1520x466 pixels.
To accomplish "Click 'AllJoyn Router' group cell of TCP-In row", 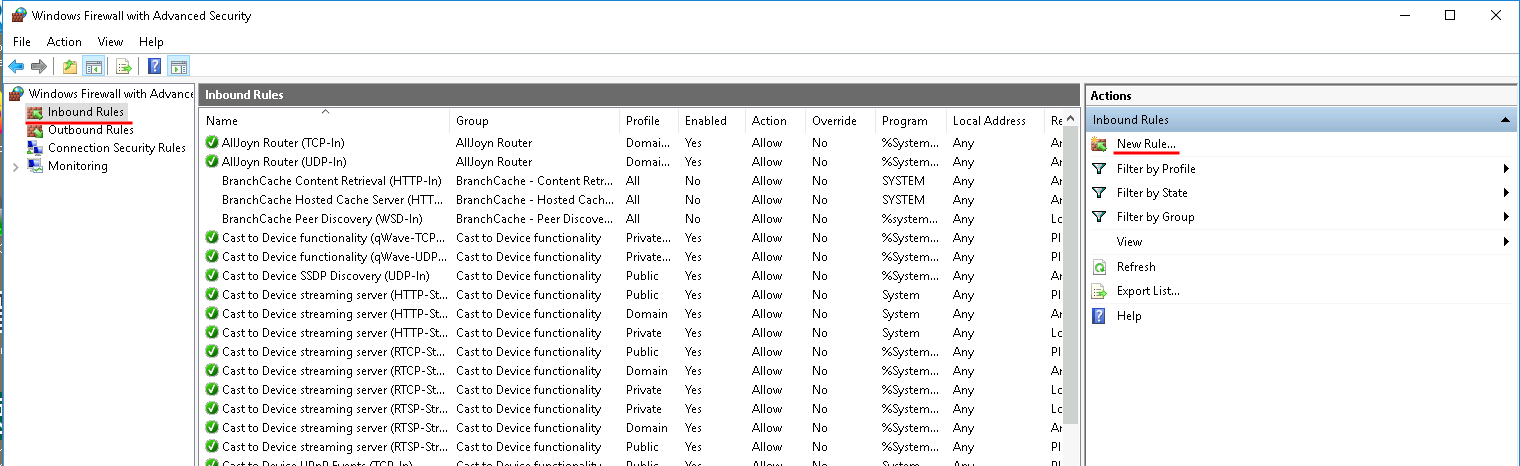I will pos(494,143).
